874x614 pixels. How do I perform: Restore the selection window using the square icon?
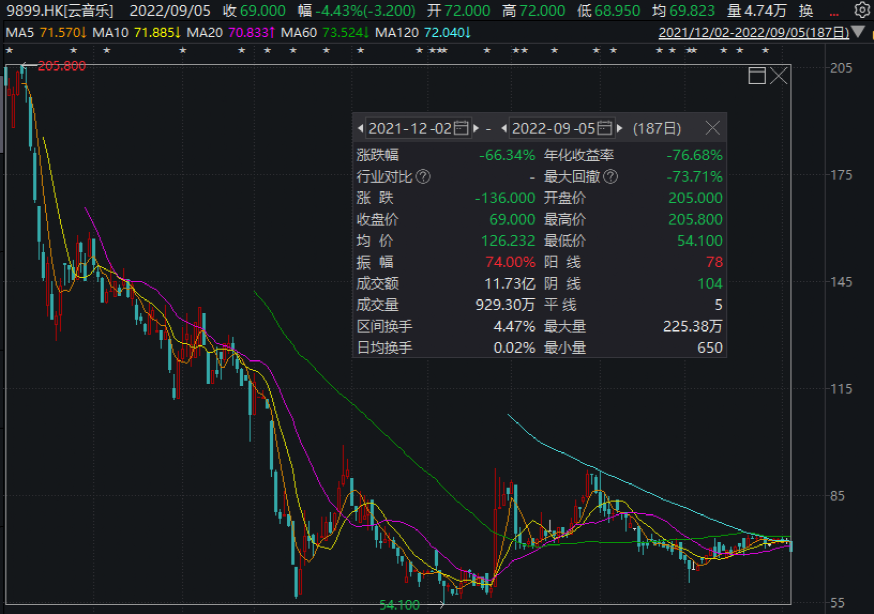(757, 76)
